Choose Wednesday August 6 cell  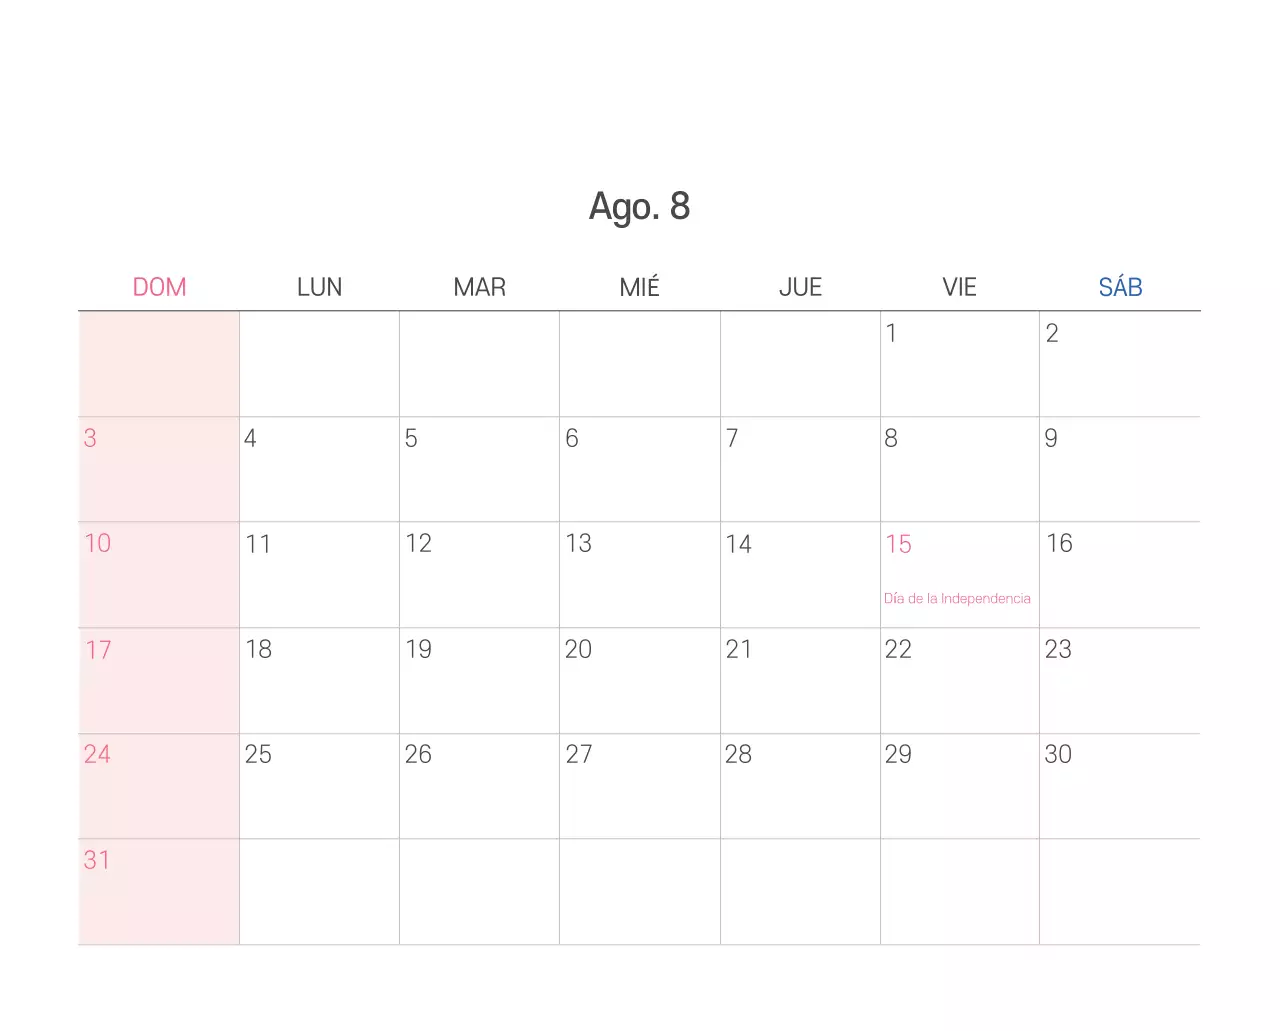(x=639, y=469)
